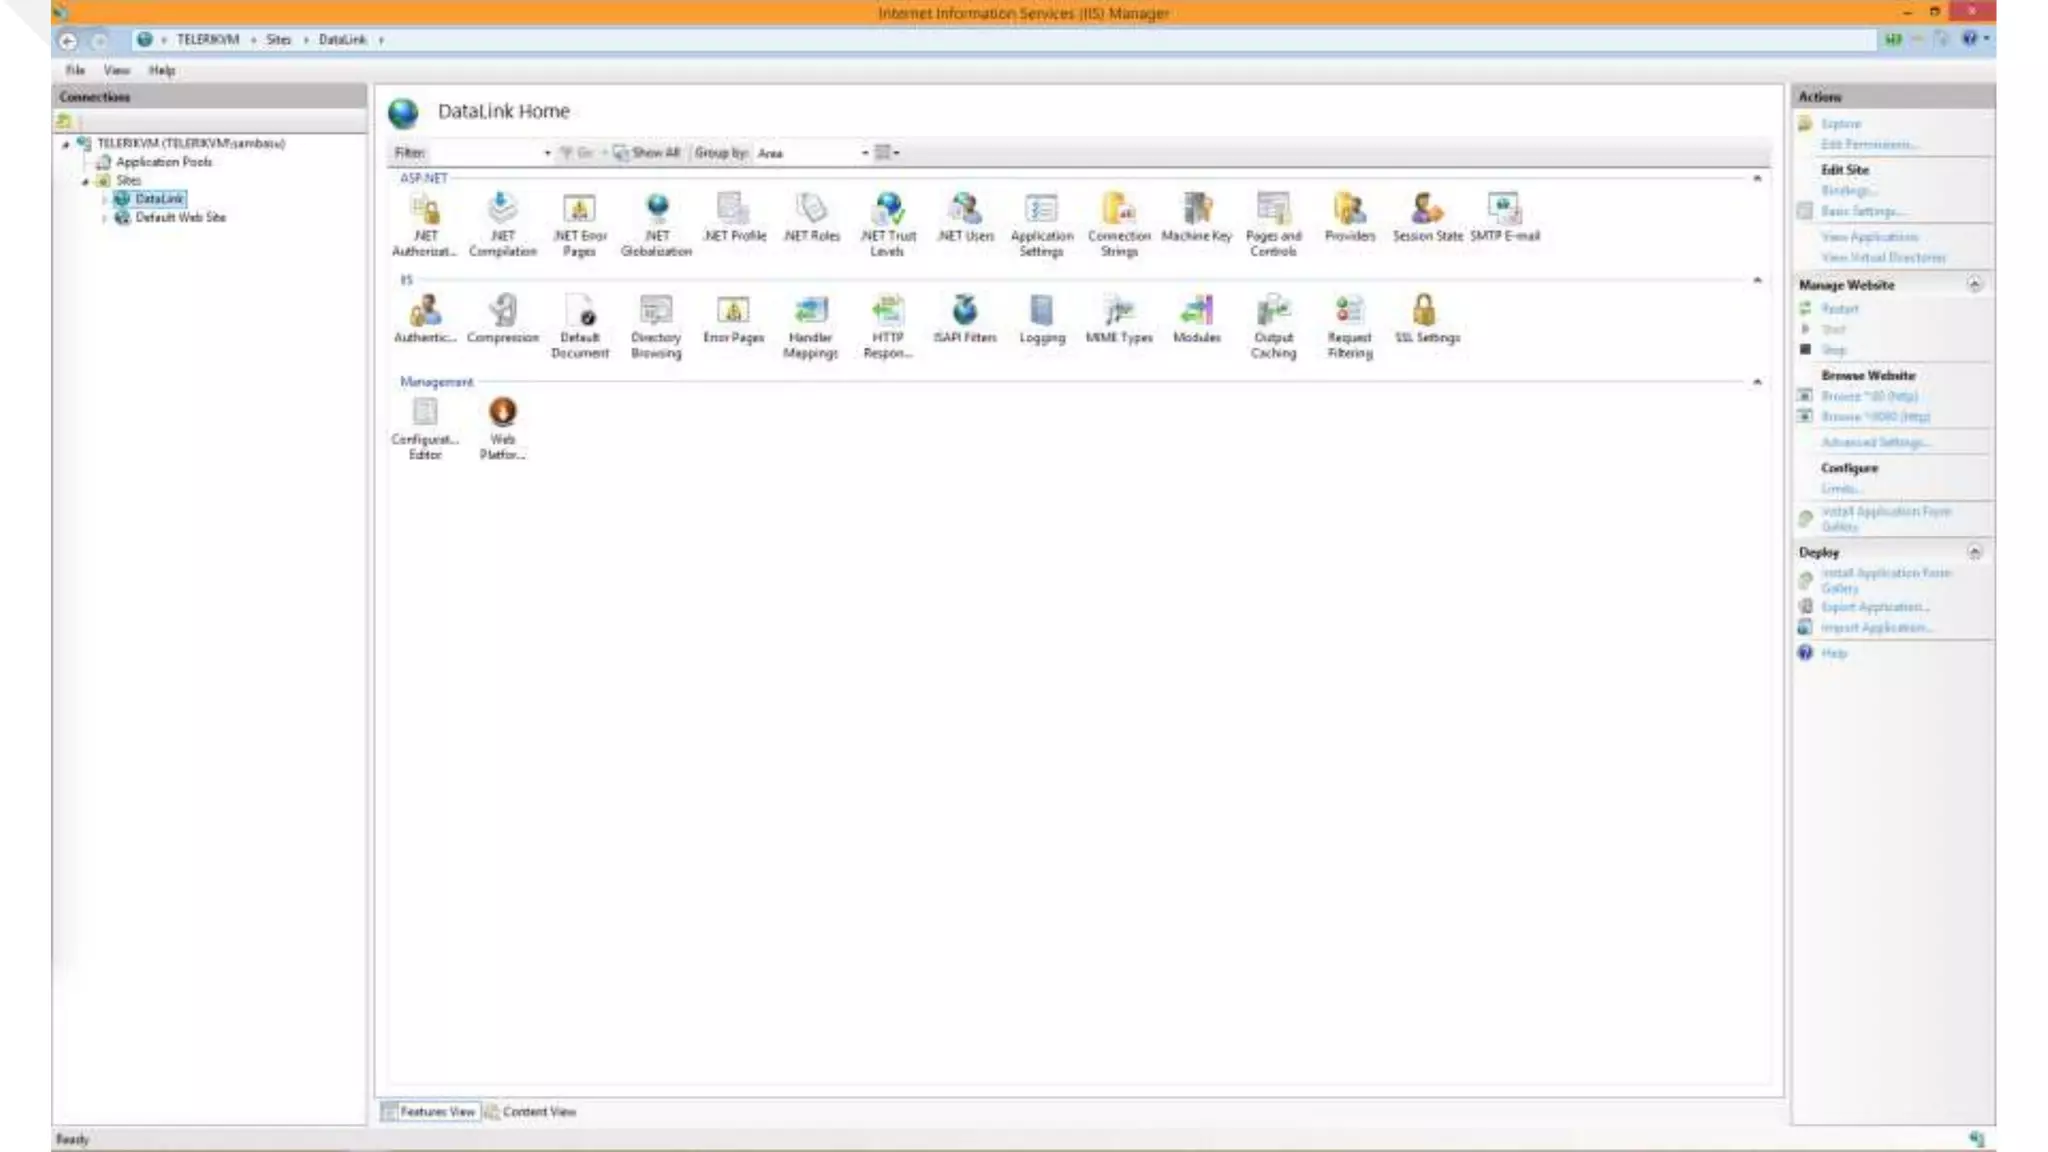Open the File menu
Screen dimensions: 2048x1152
click(75, 70)
